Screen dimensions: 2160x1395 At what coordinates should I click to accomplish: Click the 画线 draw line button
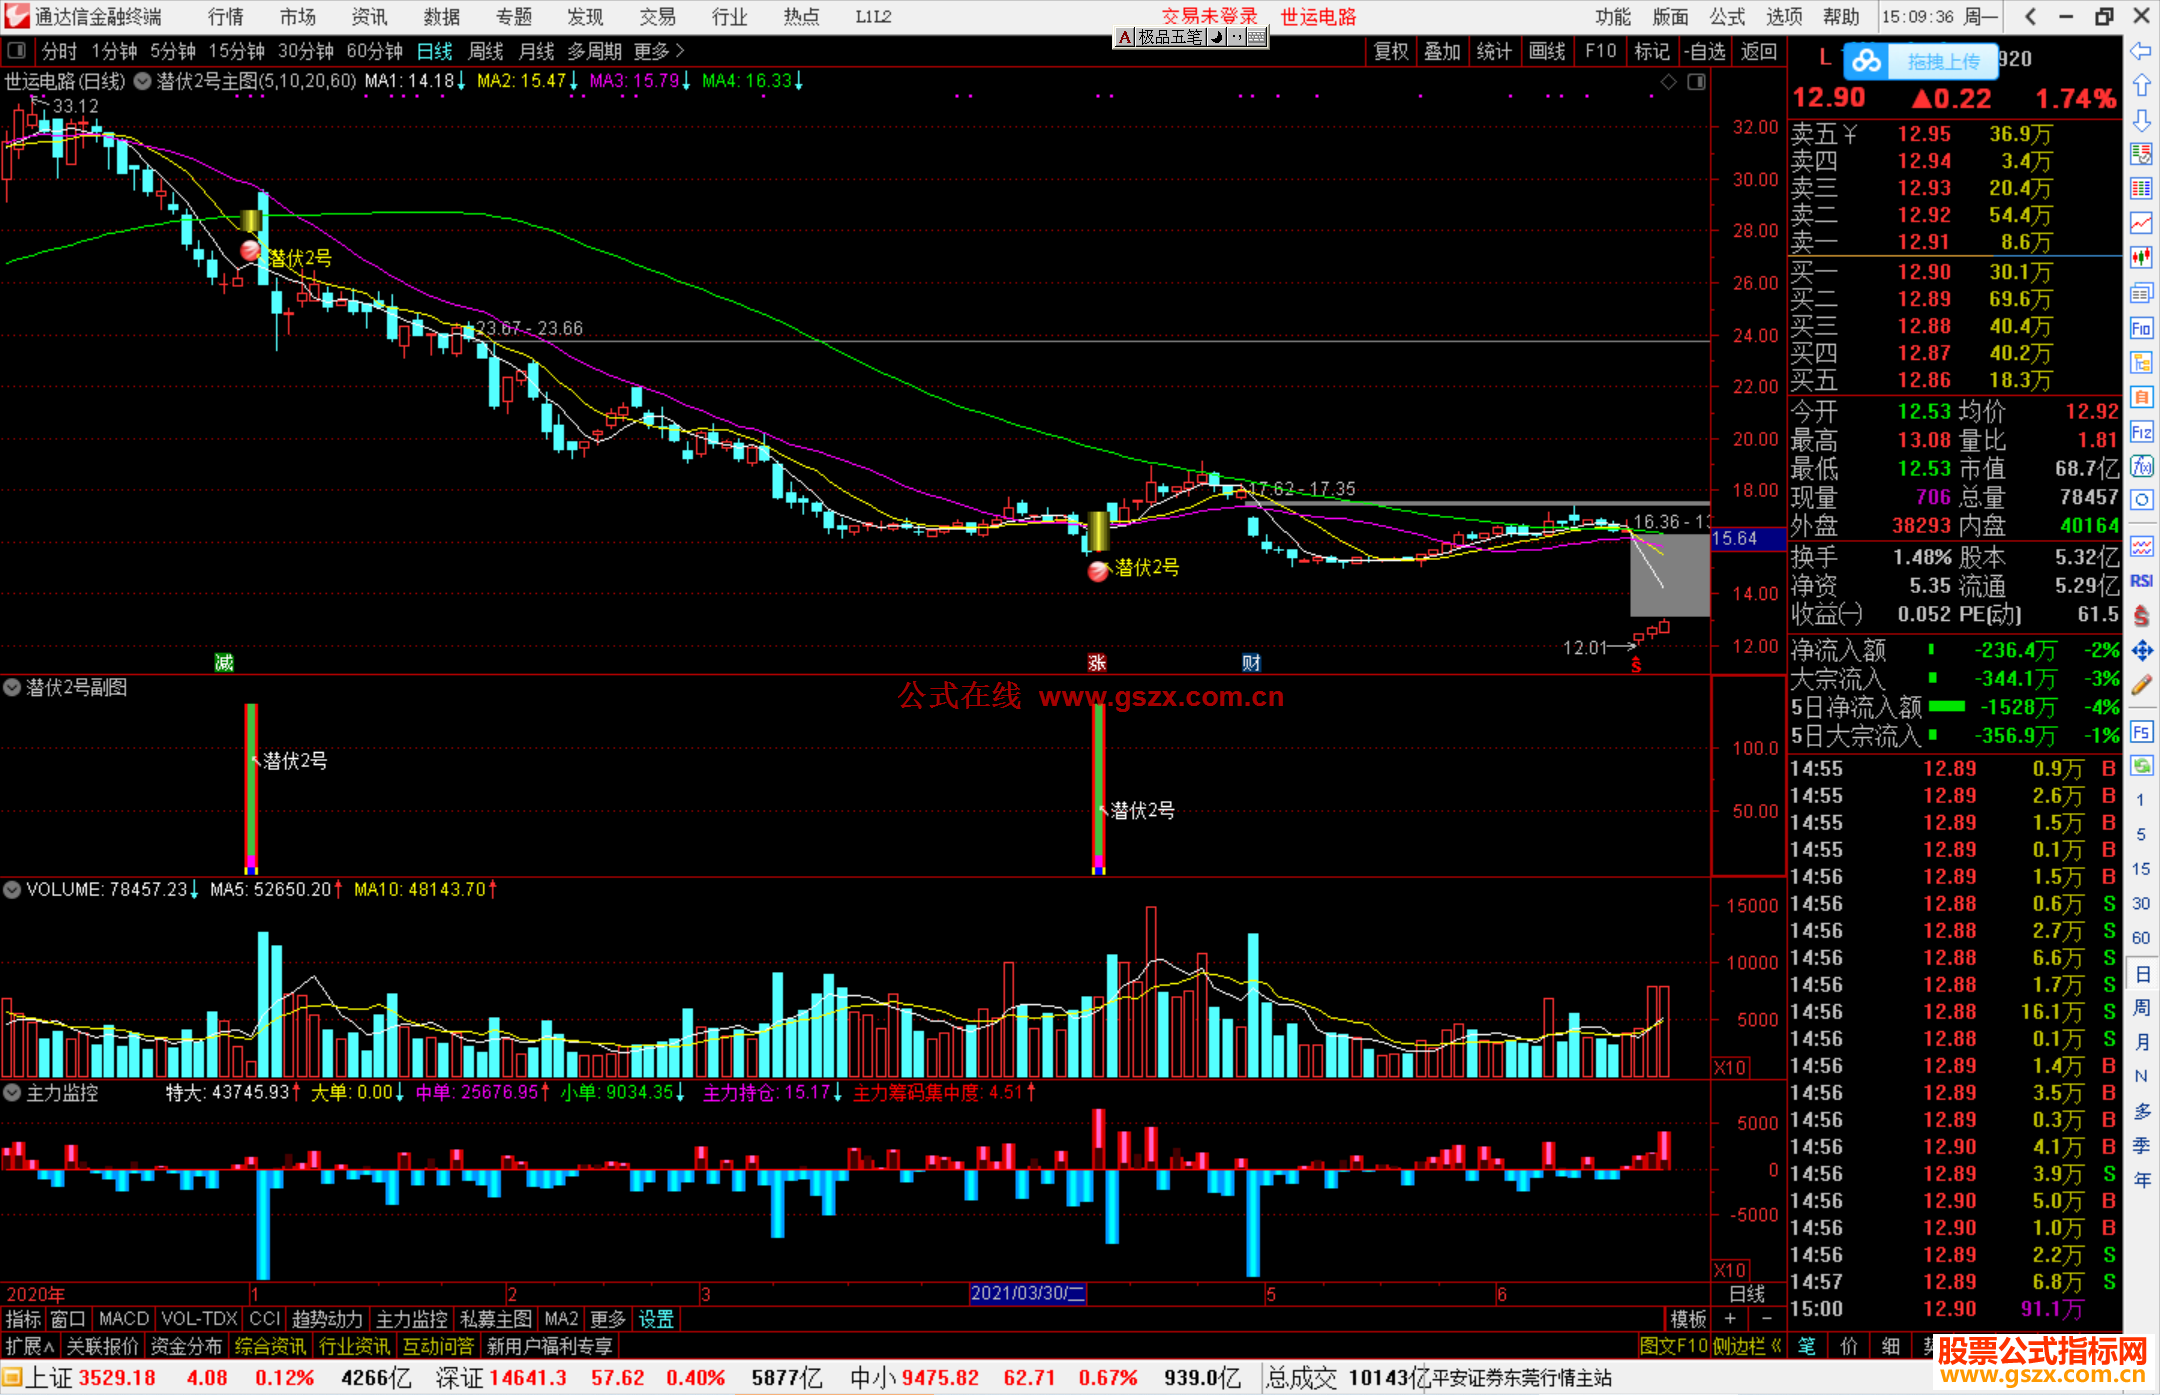(1547, 51)
